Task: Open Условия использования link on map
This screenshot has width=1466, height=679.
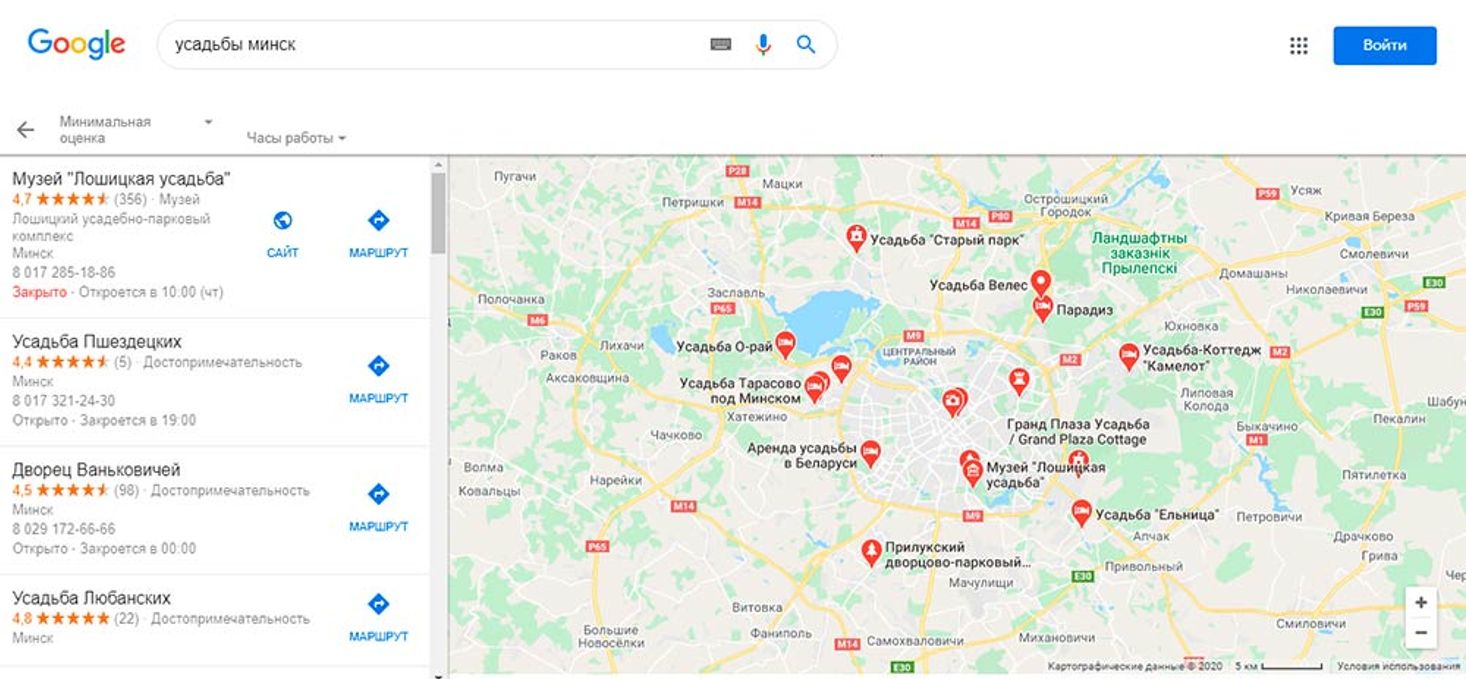Action: [x=1398, y=666]
